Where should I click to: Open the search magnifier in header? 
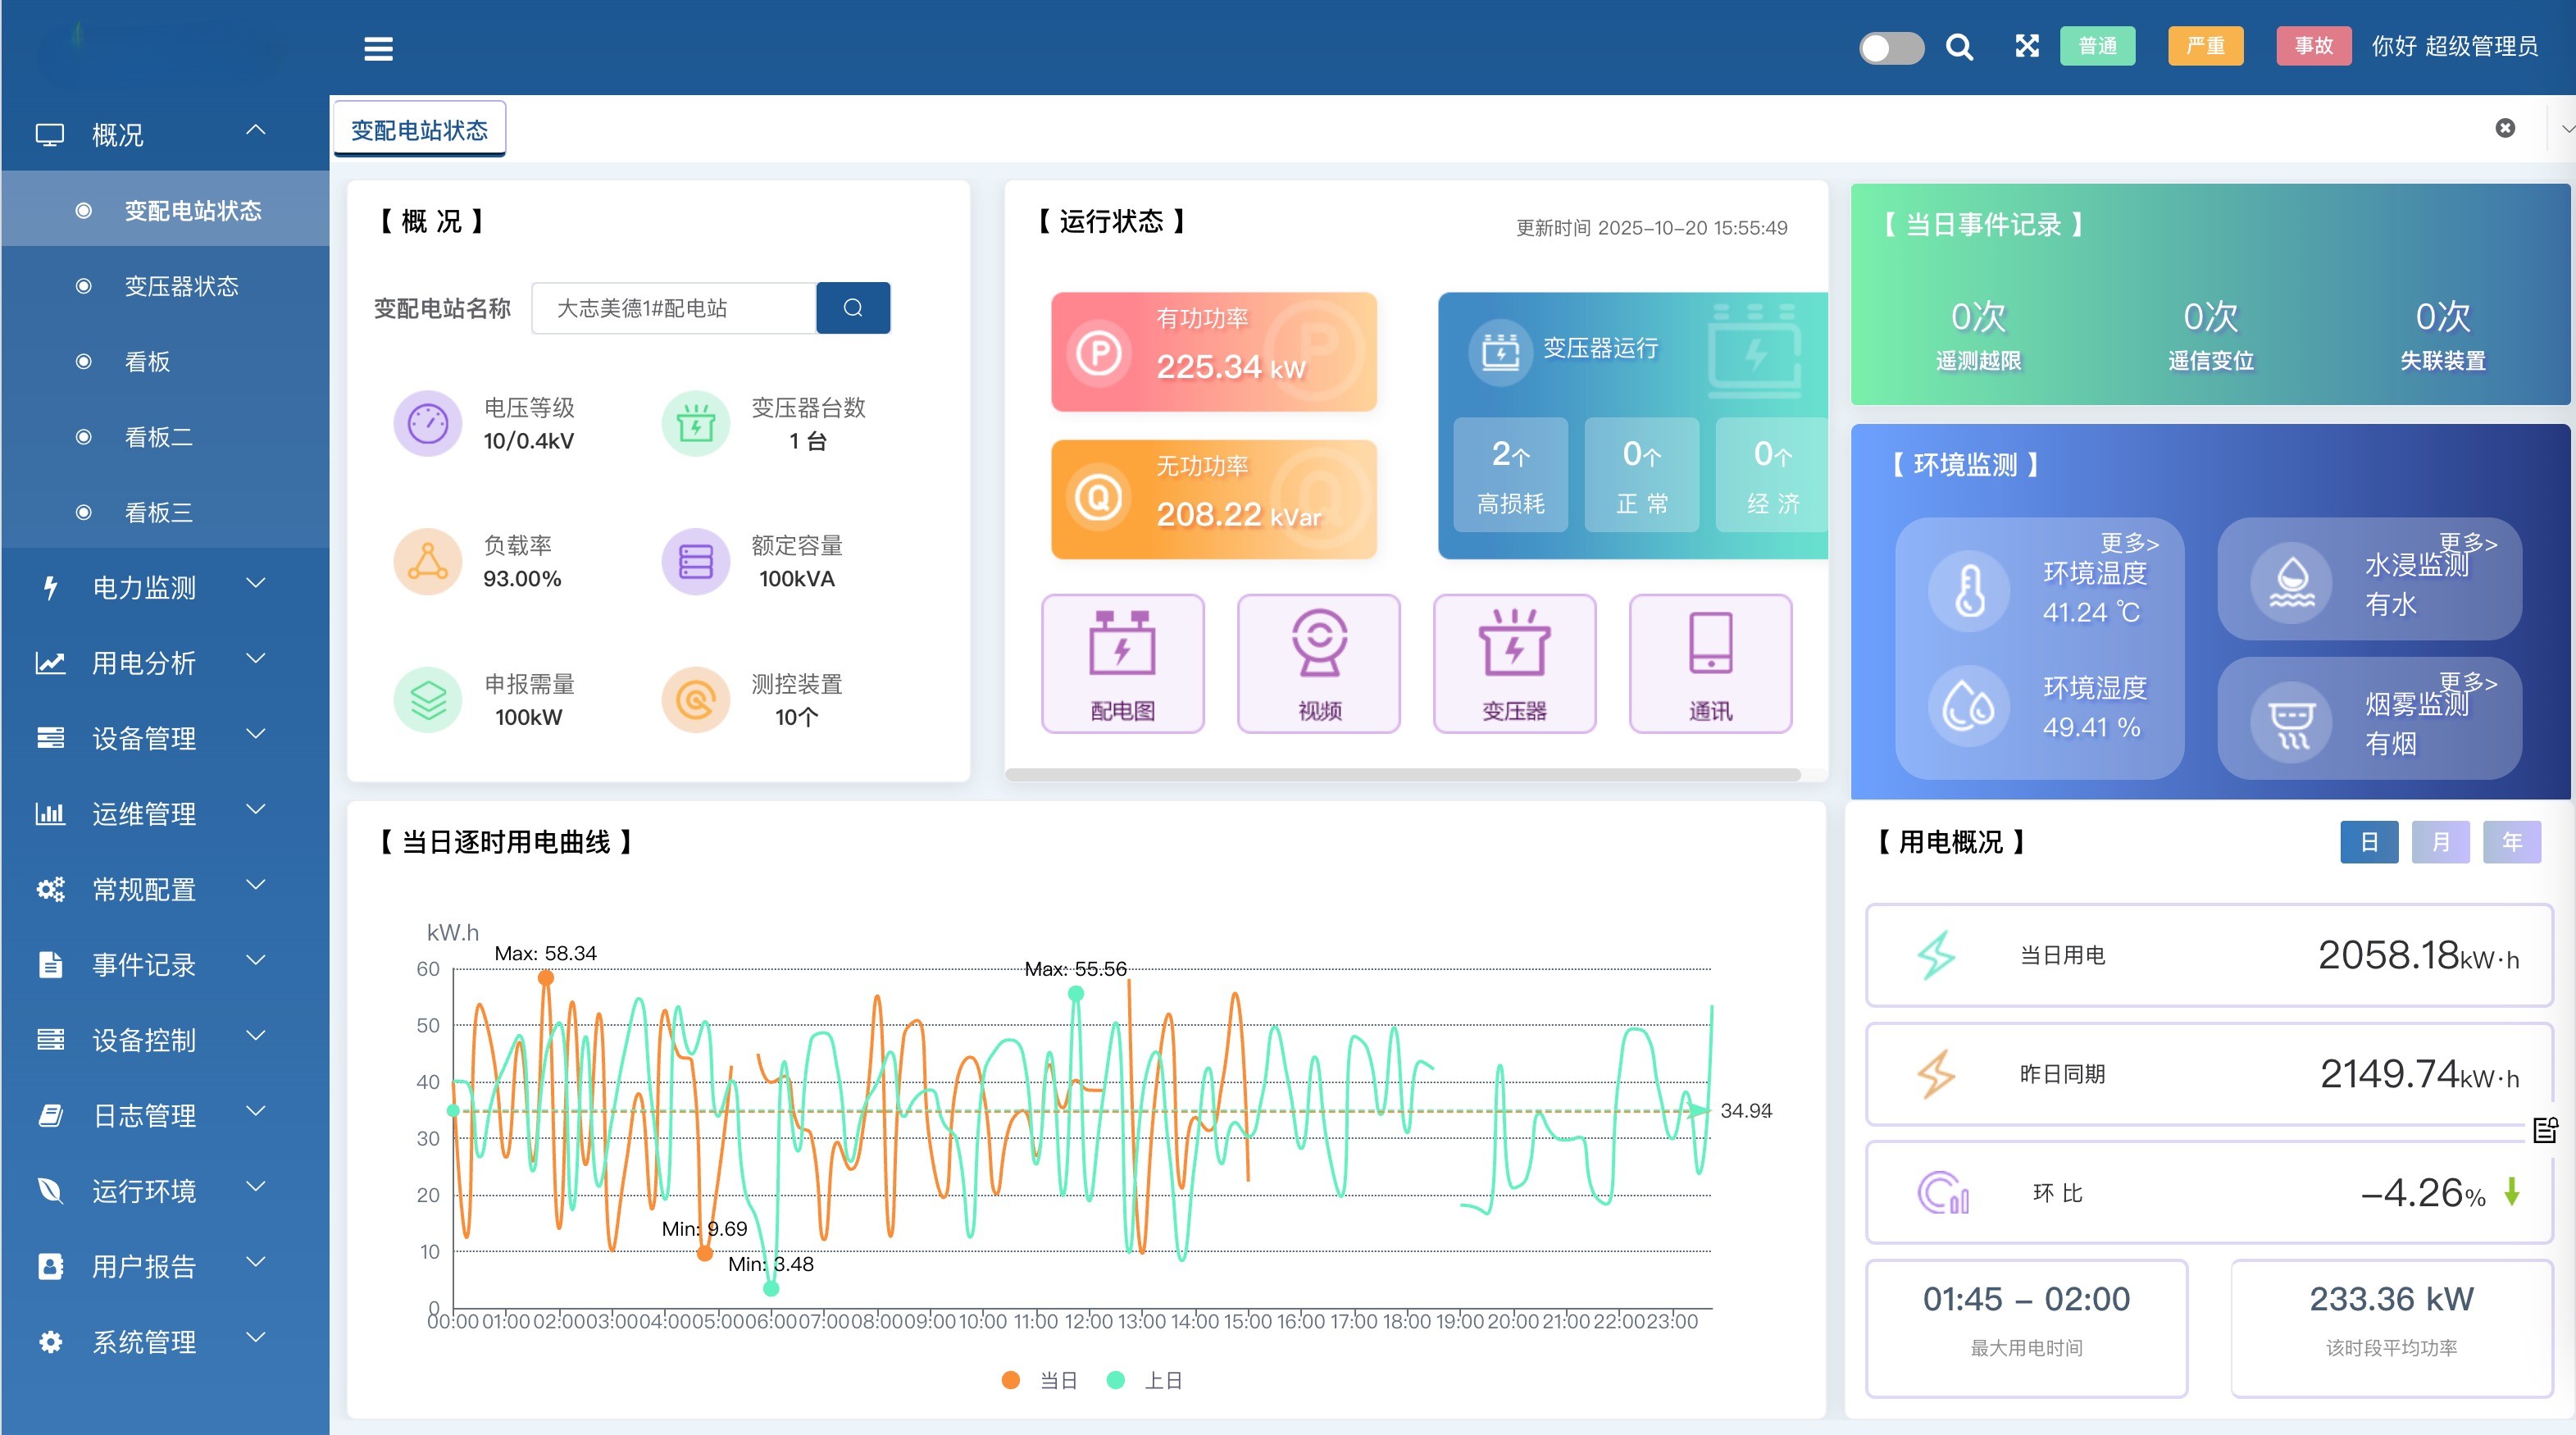tap(1959, 47)
